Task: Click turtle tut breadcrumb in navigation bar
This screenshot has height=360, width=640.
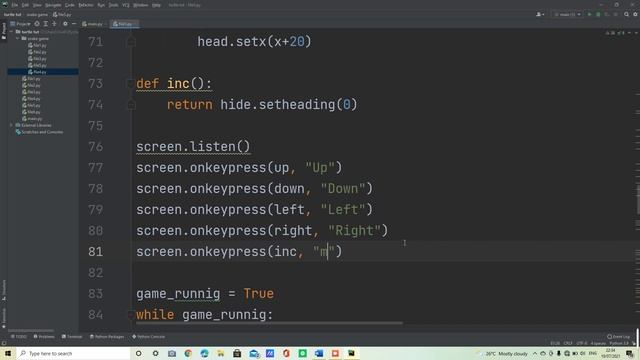Action: tap(13, 14)
